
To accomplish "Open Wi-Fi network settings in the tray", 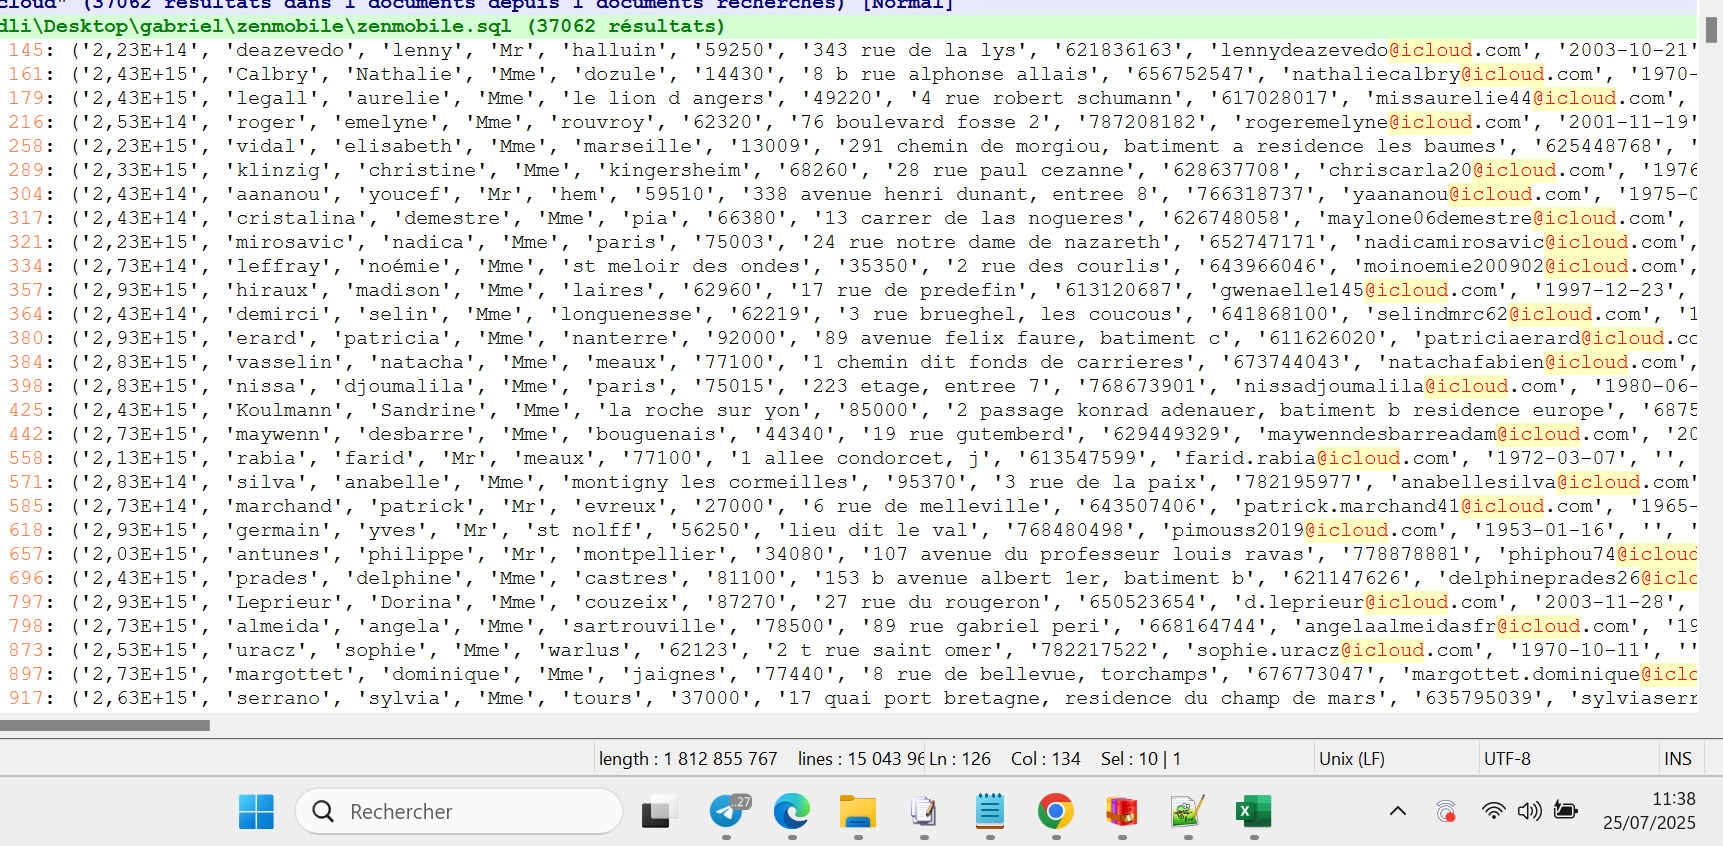I will coord(1493,811).
